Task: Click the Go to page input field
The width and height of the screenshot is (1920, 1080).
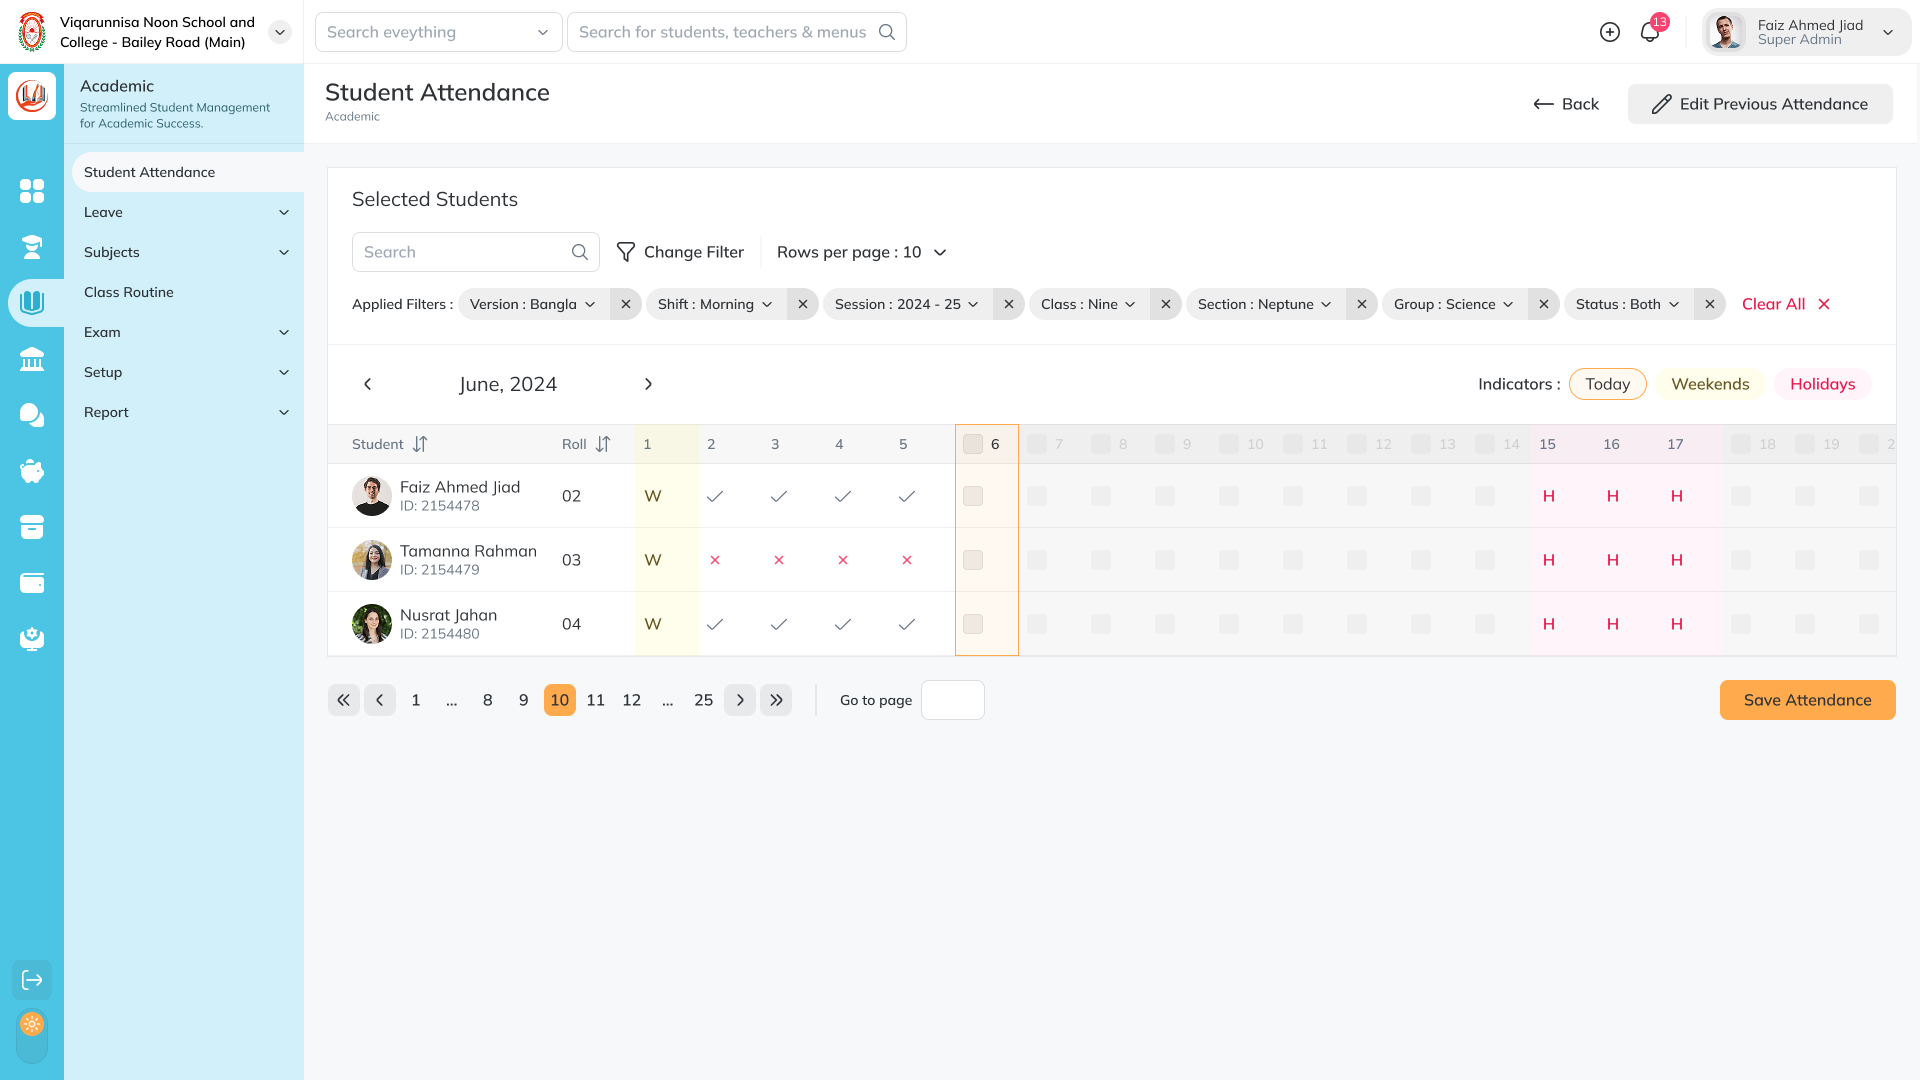Action: coord(952,700)
